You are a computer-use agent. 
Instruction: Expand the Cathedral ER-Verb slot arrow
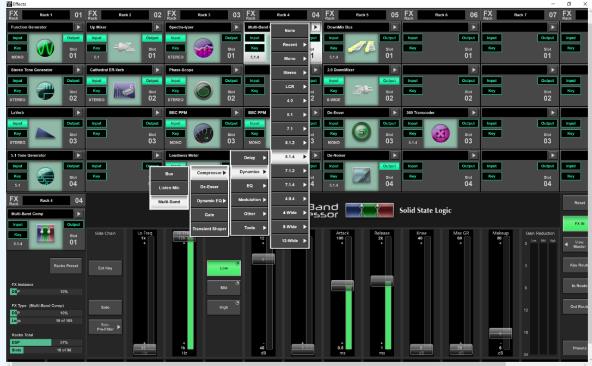pos(157,70)
